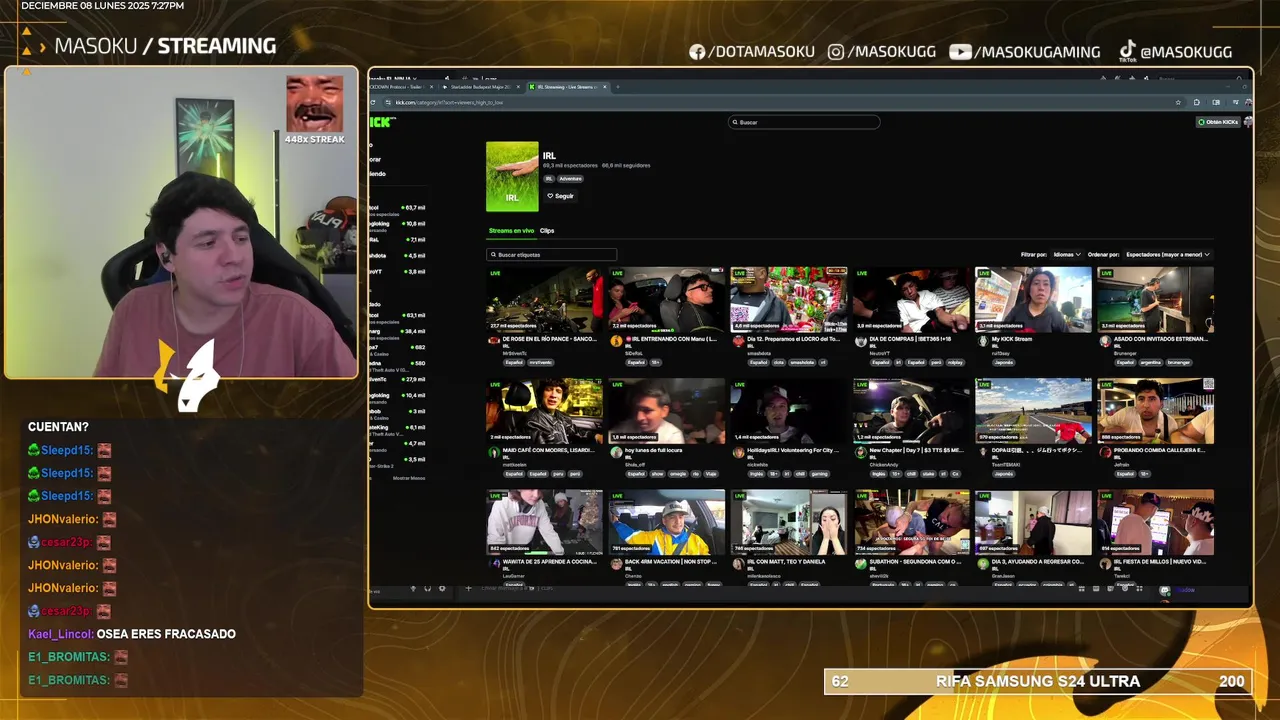Open browser extensions puzzle icon
The width and height of the screenshot is (1280, 720).
[1197, 102]
